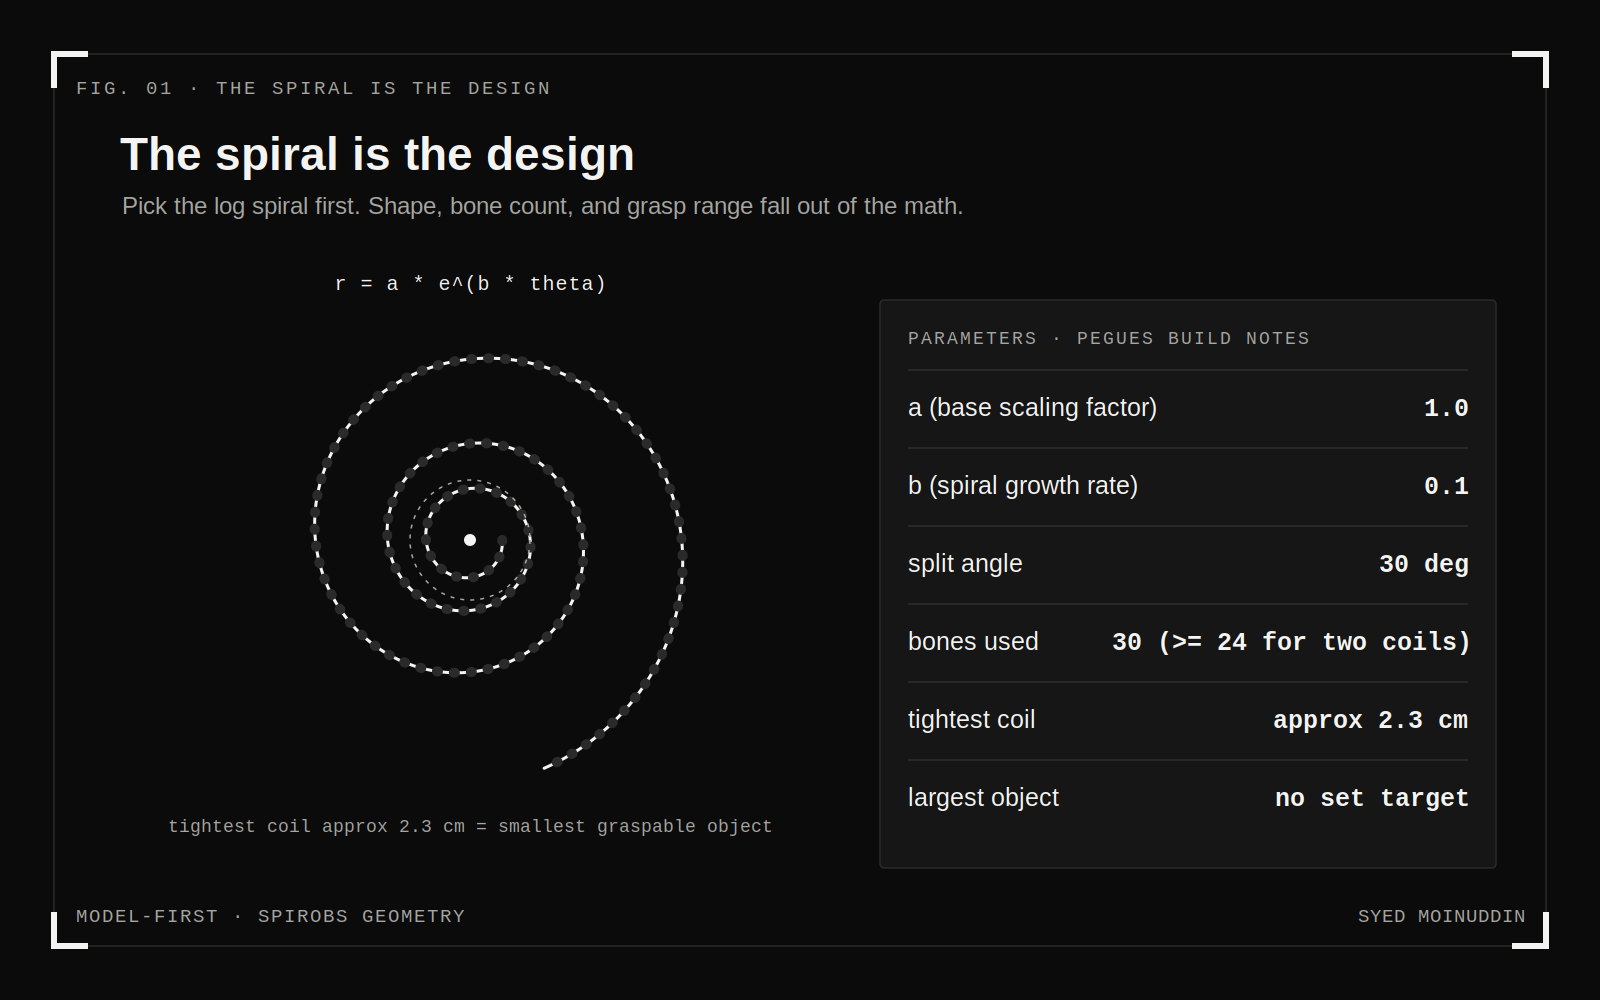
Task: Click the white center dot of the spiral
Action: pos(470,540)
